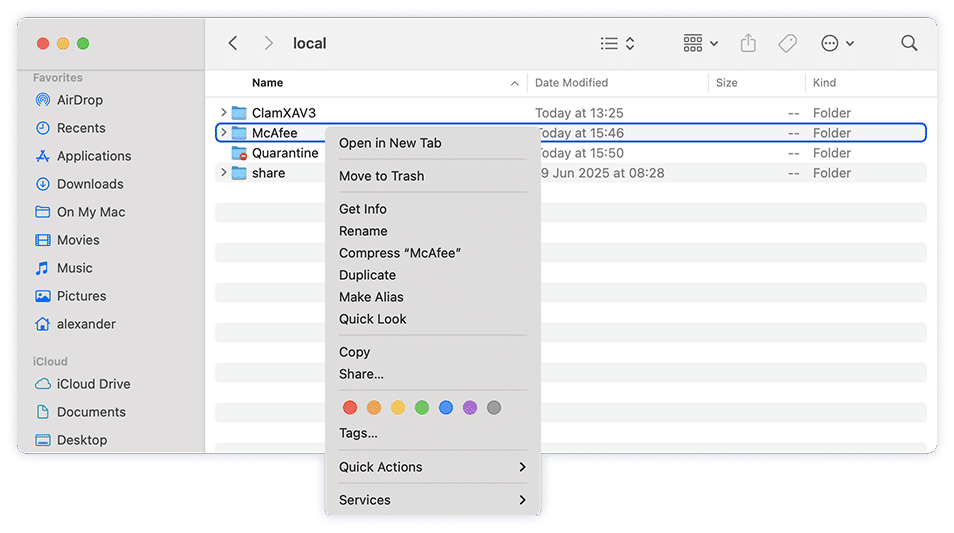Go forward with the right chevron
The image size is (954, 533).
[x=268, y=43]
